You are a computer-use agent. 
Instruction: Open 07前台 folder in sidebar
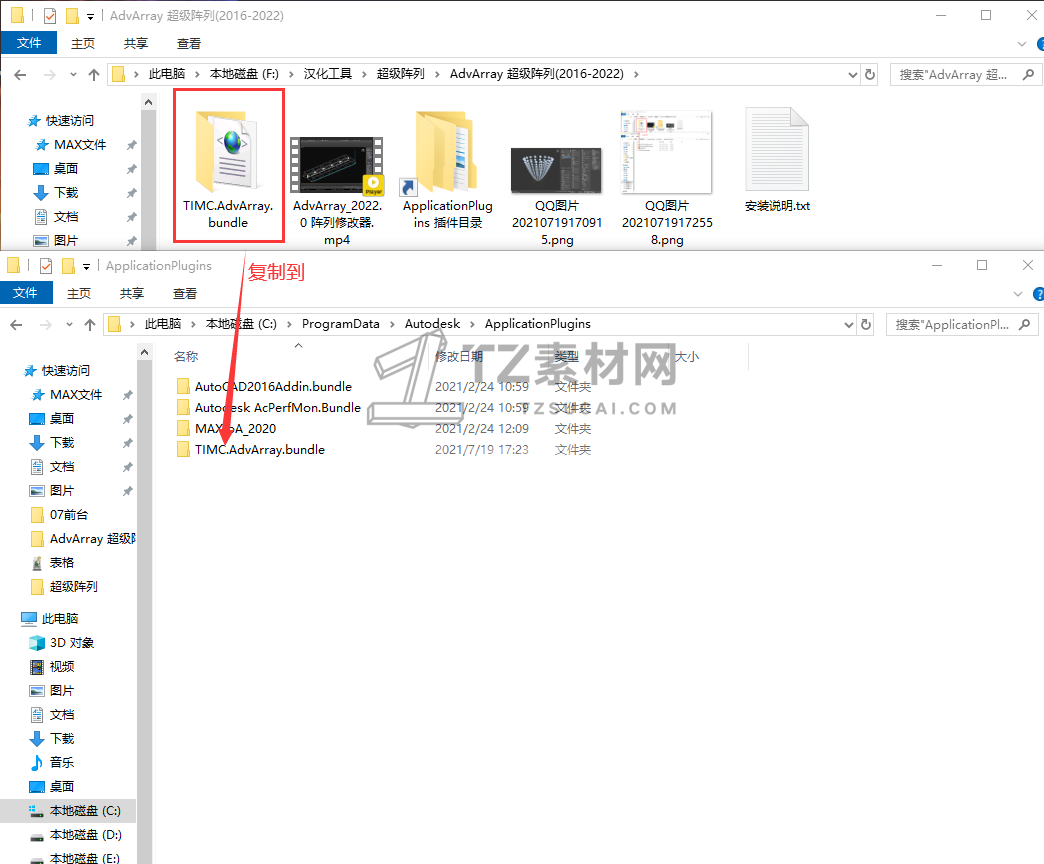pyautogui.click(x=69, y=515)
